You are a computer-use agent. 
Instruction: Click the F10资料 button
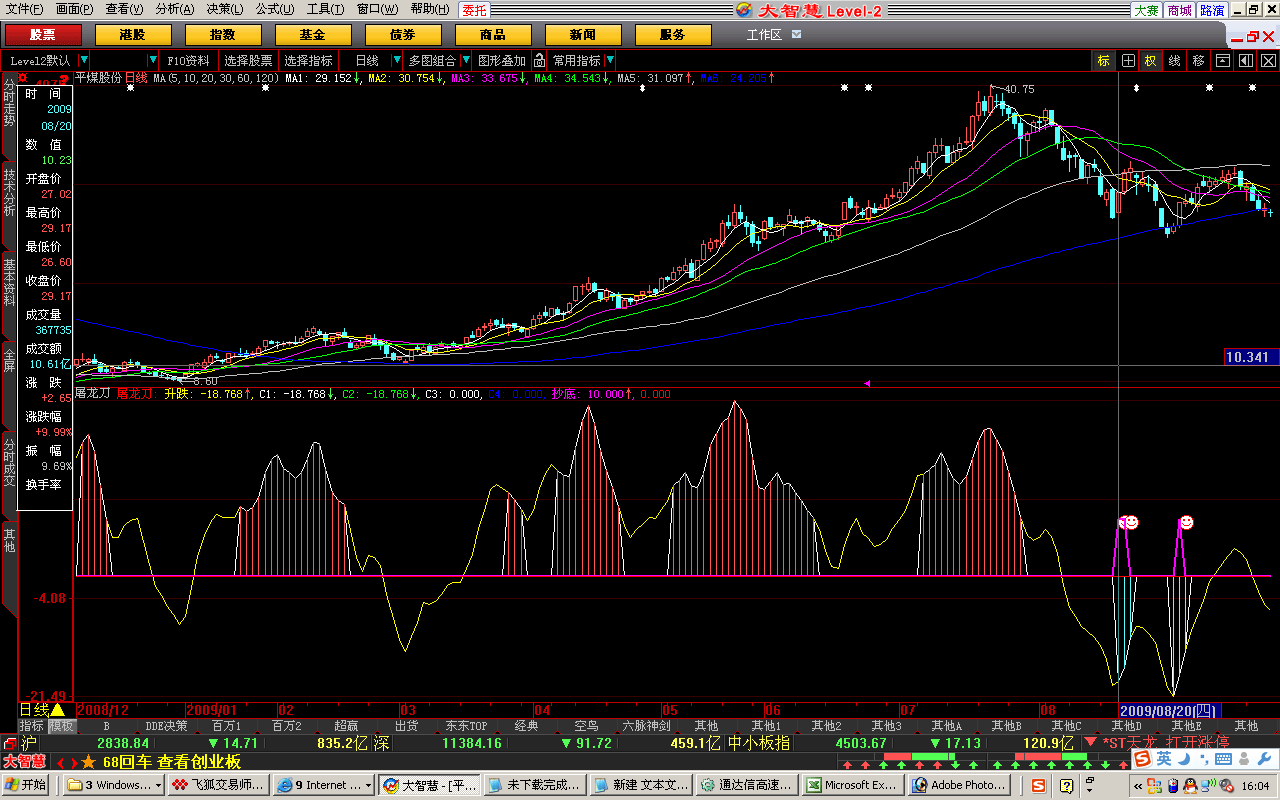(x=188, y=61)
